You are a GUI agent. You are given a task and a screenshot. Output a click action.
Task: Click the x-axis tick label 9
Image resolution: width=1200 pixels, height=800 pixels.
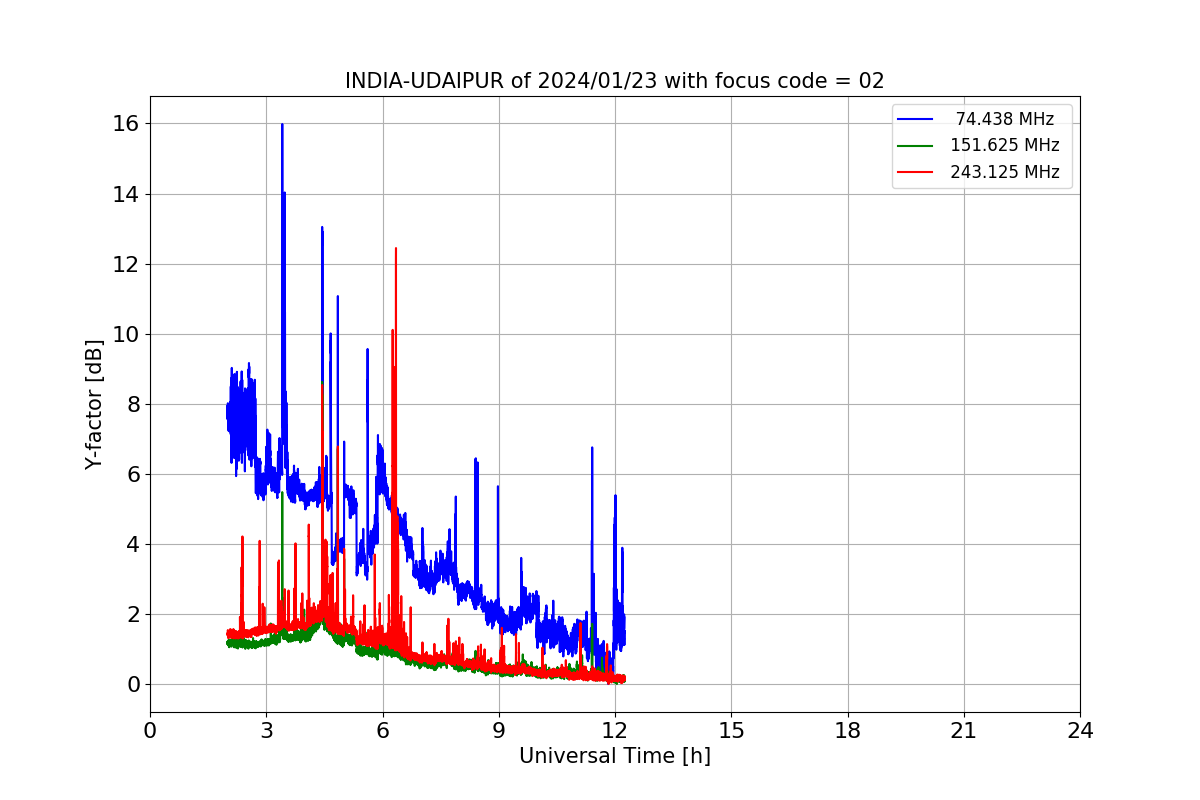(x=499, y=731)
